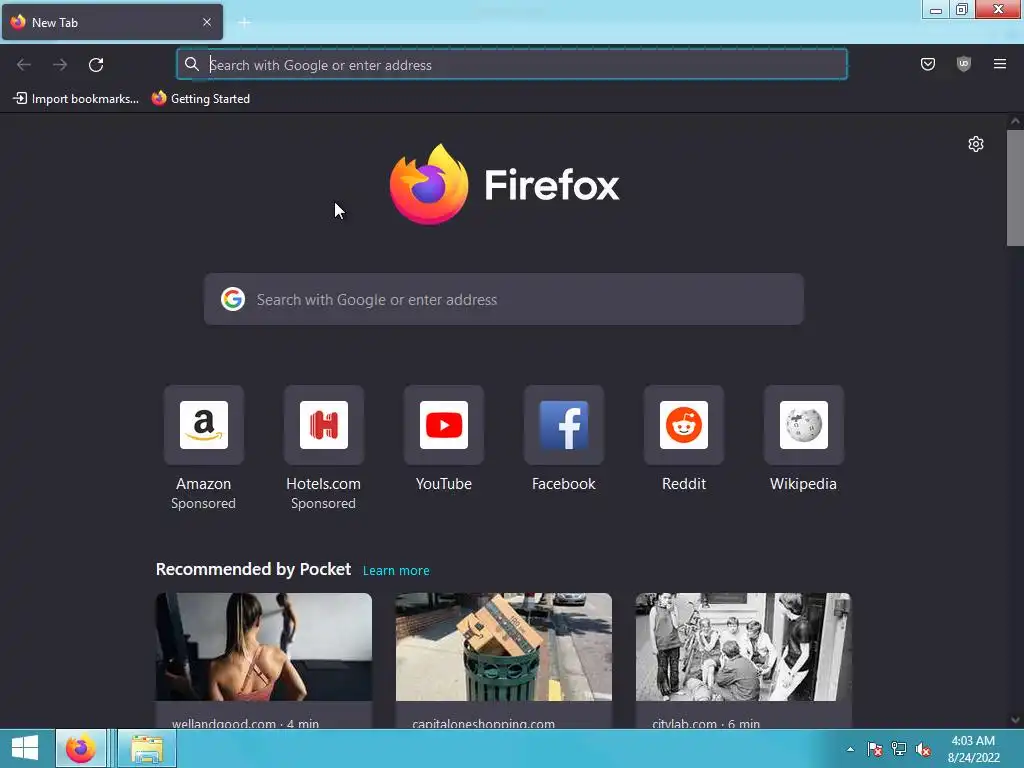Open the citylab.com story thumbnail
Viewport: 1024px width, 768px height.
click(743, 647)
